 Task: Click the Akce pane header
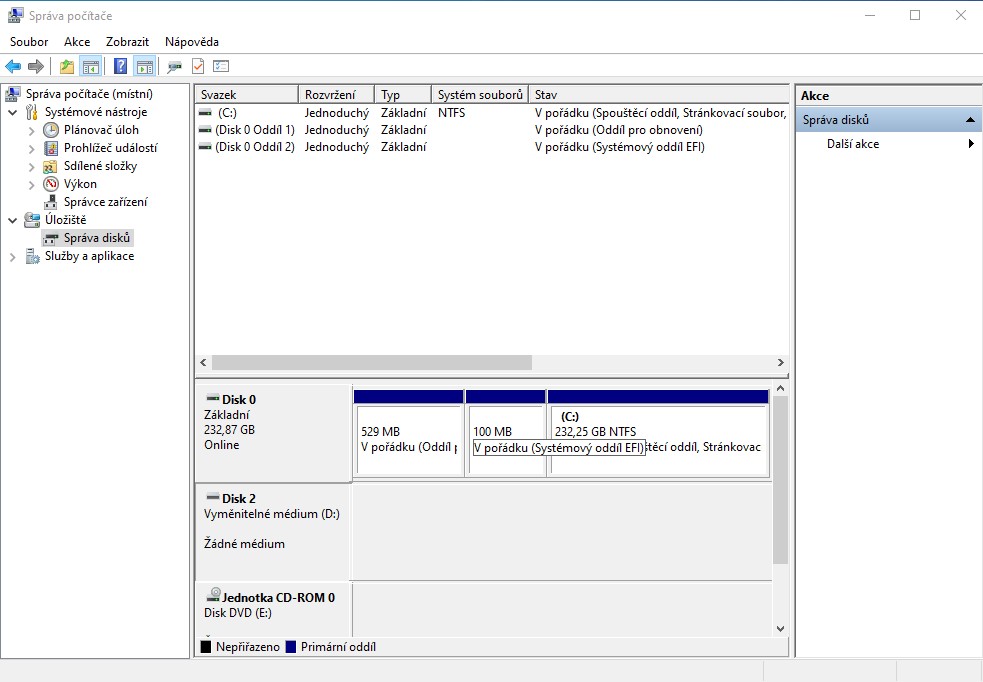tap(888, 96)
